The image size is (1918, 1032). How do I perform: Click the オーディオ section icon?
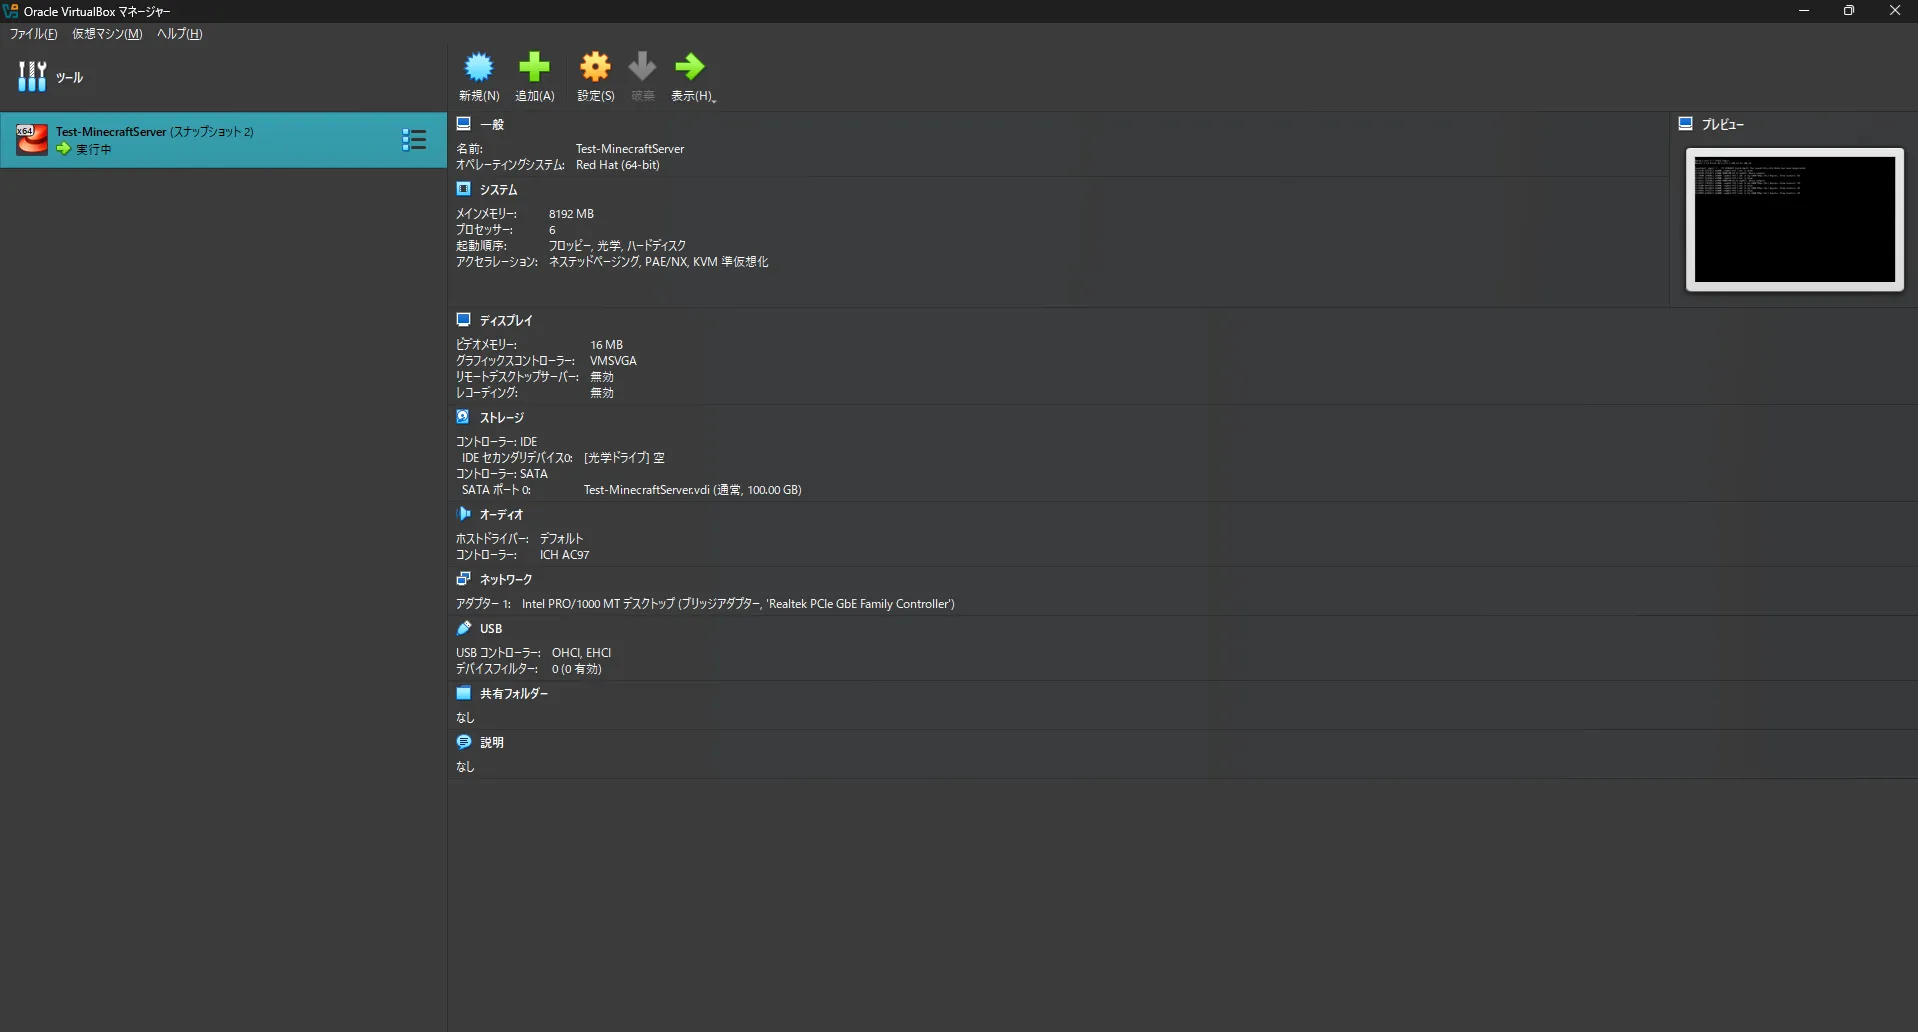coord(463,513)
